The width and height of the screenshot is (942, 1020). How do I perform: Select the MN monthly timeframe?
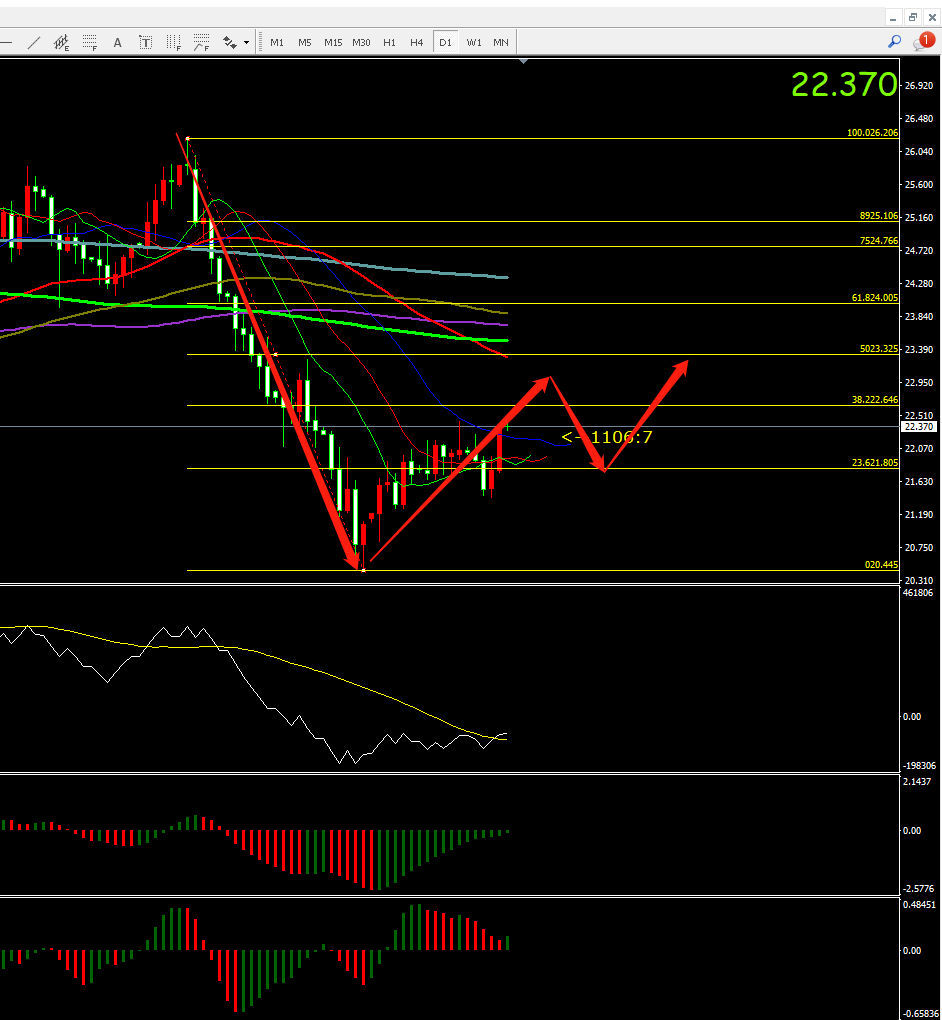click(x=501, y=42)
